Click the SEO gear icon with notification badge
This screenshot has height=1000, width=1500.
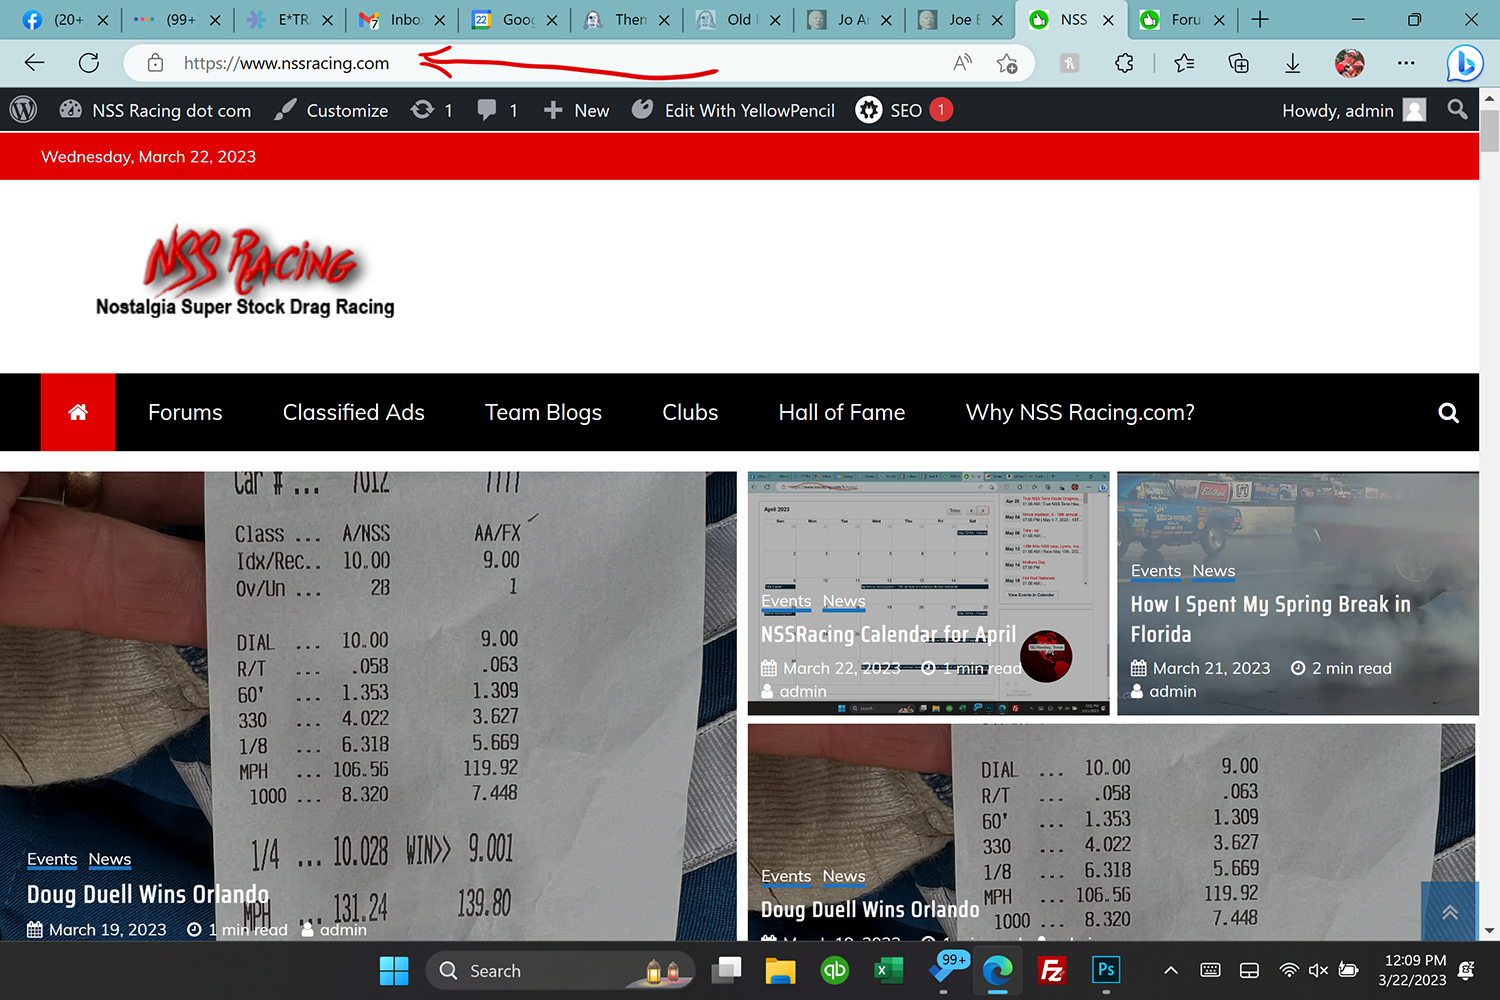click(x=868, y=110)
